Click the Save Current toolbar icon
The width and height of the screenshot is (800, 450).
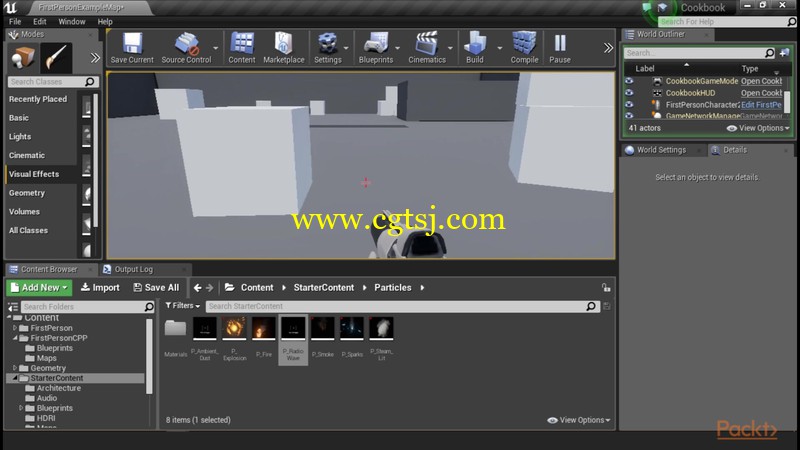[132, 47]
